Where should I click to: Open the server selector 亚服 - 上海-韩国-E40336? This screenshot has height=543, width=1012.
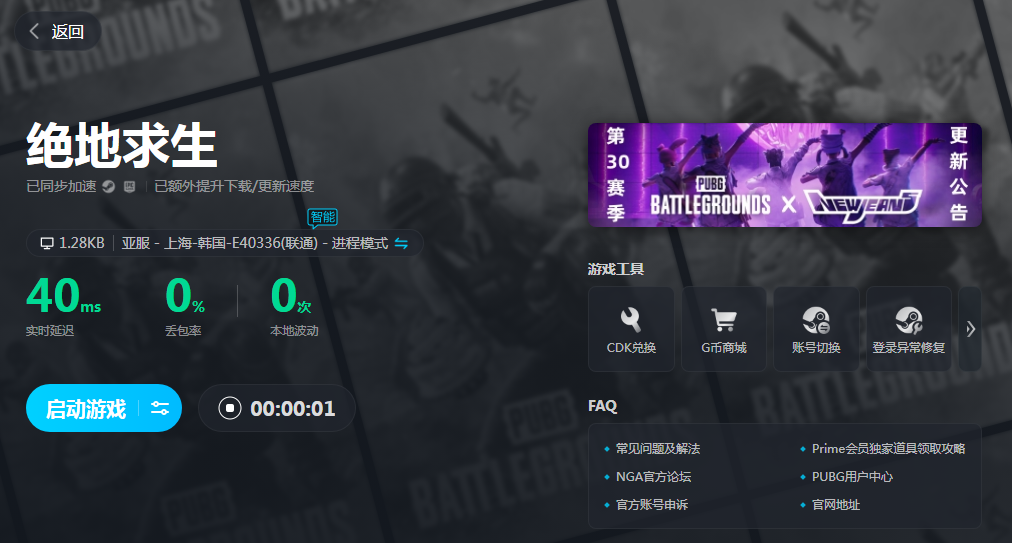pos(255,243)
